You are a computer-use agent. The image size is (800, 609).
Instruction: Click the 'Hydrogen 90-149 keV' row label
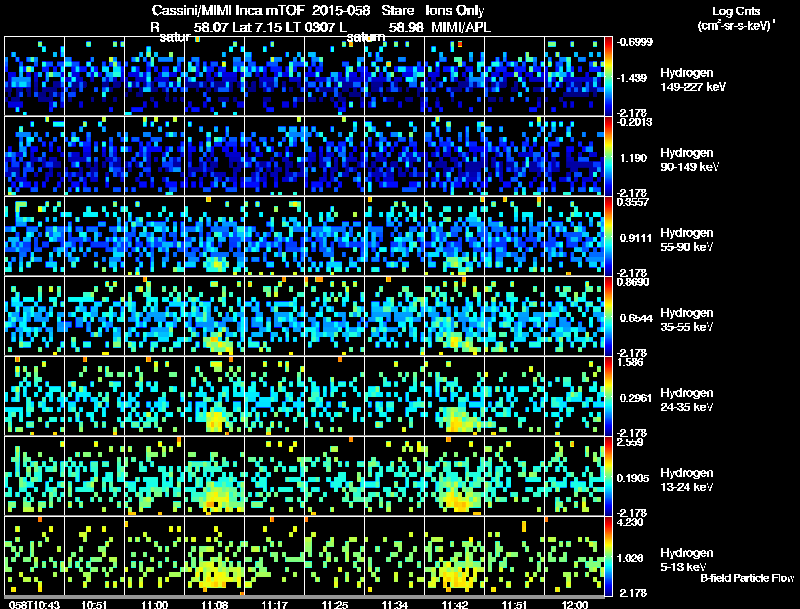pos(690,160)
